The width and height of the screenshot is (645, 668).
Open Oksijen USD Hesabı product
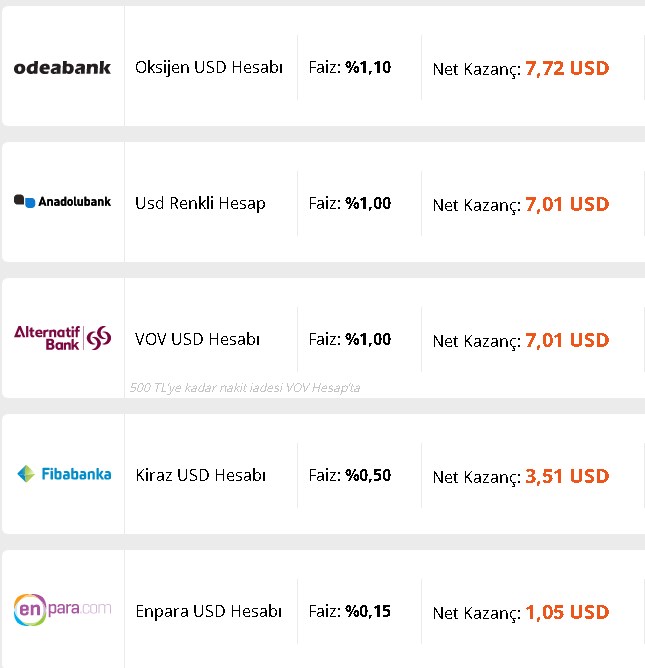(x=209, y=67)
